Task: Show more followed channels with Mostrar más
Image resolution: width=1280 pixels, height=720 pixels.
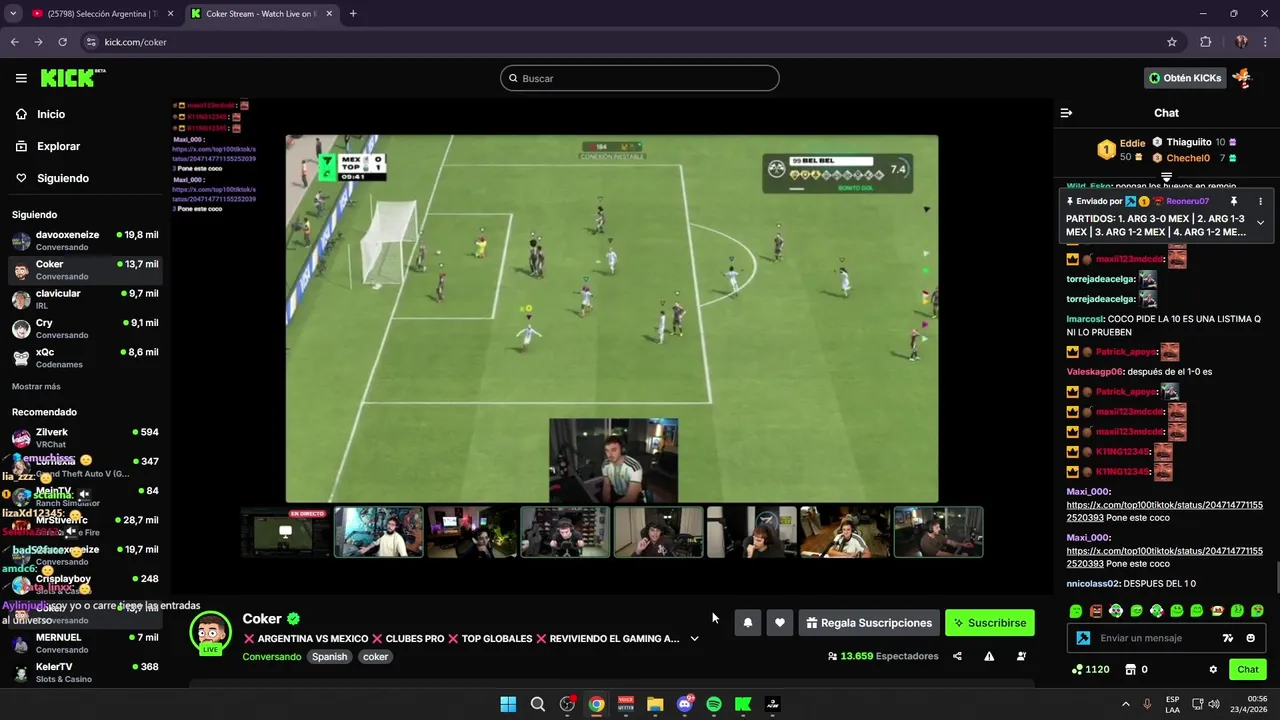Action: (x=36, y=386)
